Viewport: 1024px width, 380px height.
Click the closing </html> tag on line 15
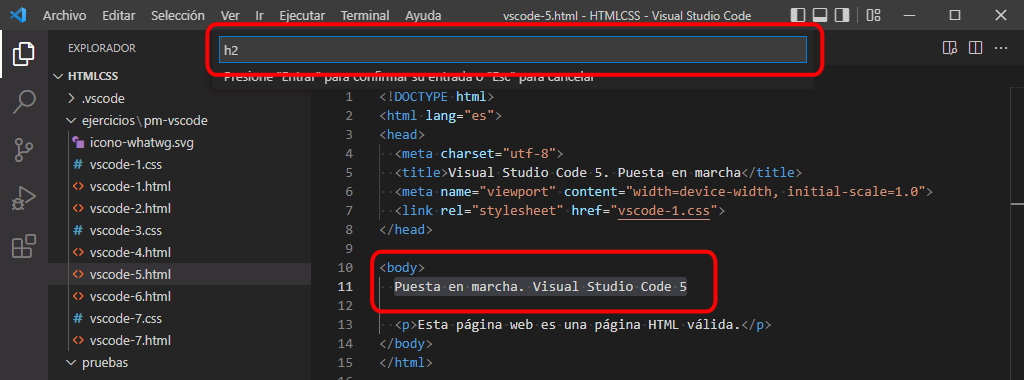point(406,362)
